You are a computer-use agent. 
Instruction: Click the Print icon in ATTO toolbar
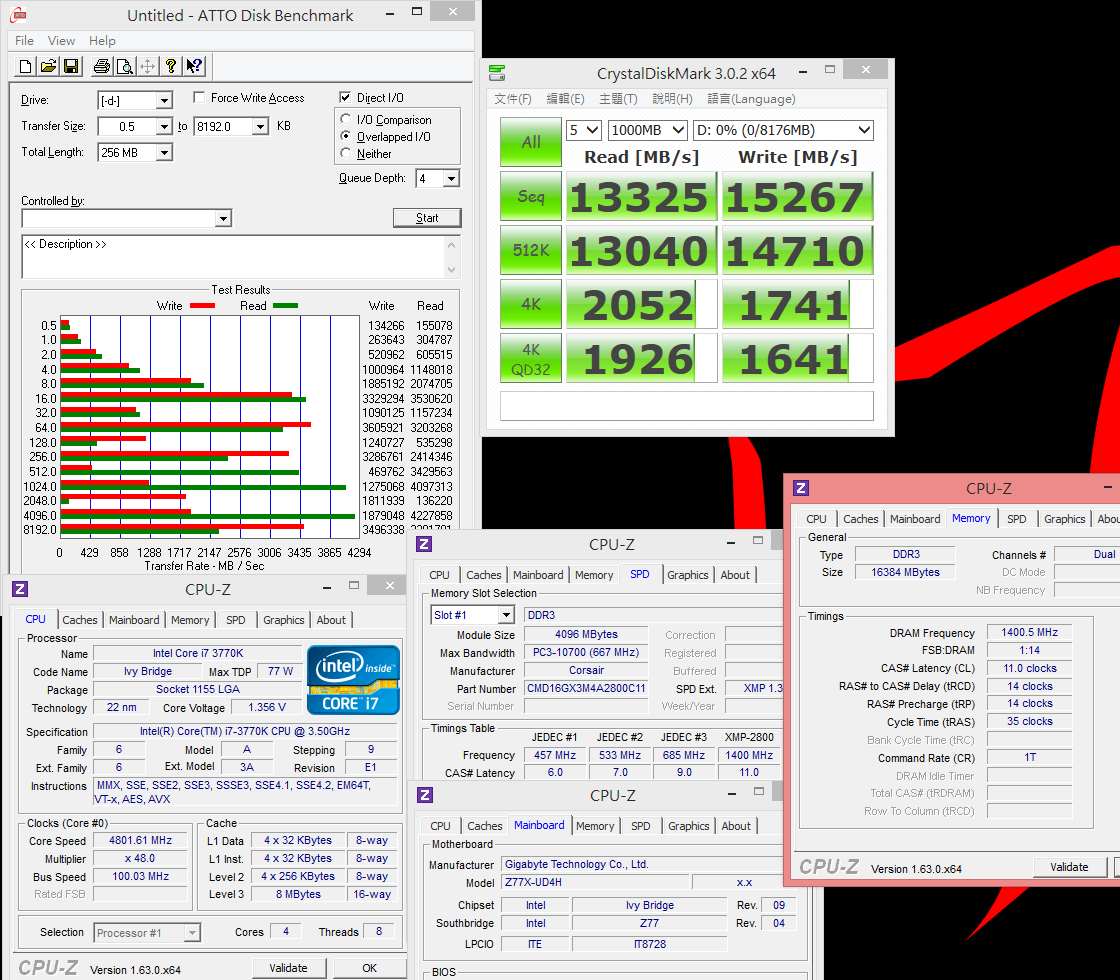tap(101, 66)
